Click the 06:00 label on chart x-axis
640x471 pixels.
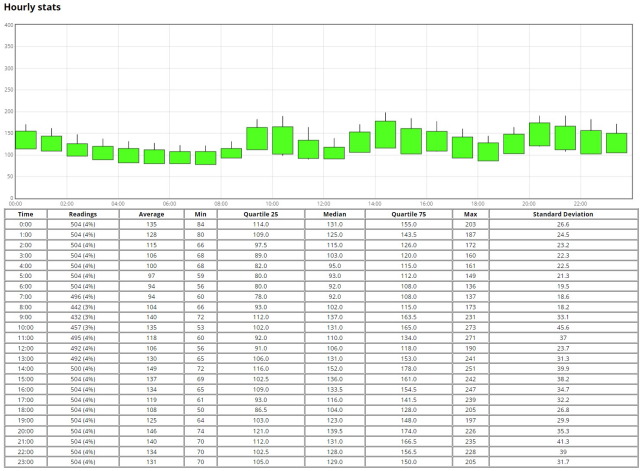pyautogui.click(x=169, y=204)
